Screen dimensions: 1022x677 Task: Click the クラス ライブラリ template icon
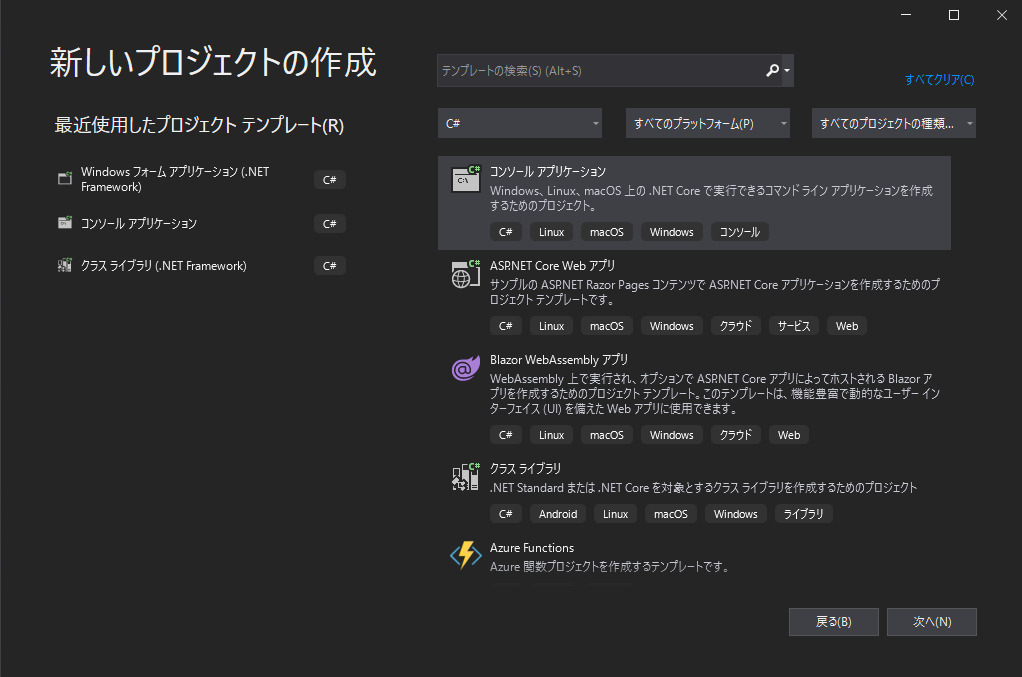pyautogui.click(x=465, y=477)
